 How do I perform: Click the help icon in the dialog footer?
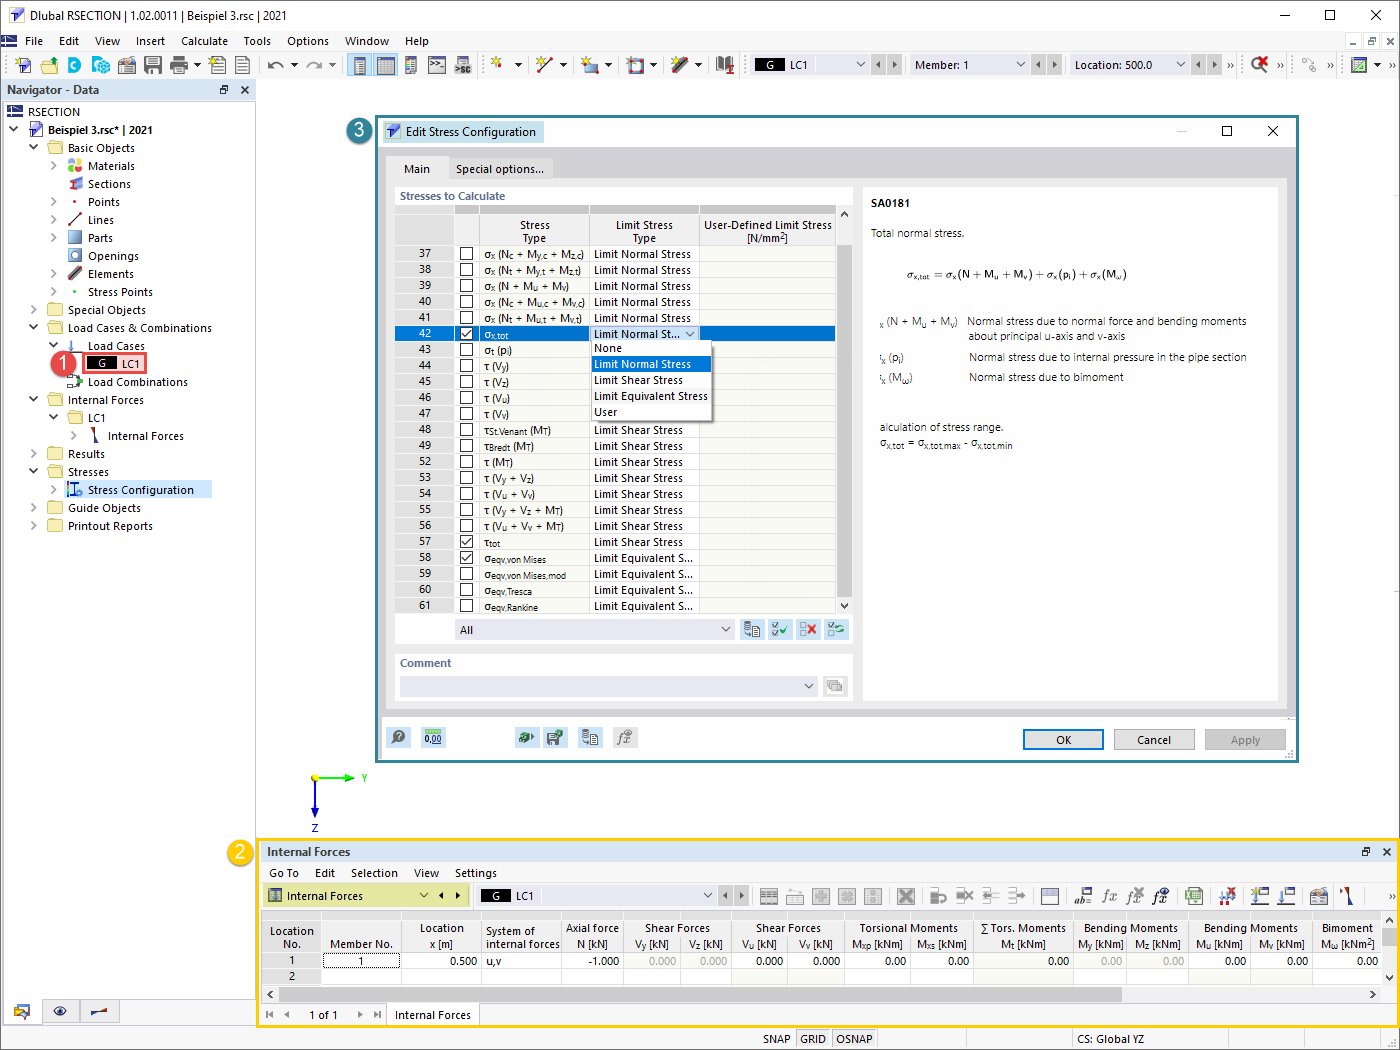click(x=398, y=738)
